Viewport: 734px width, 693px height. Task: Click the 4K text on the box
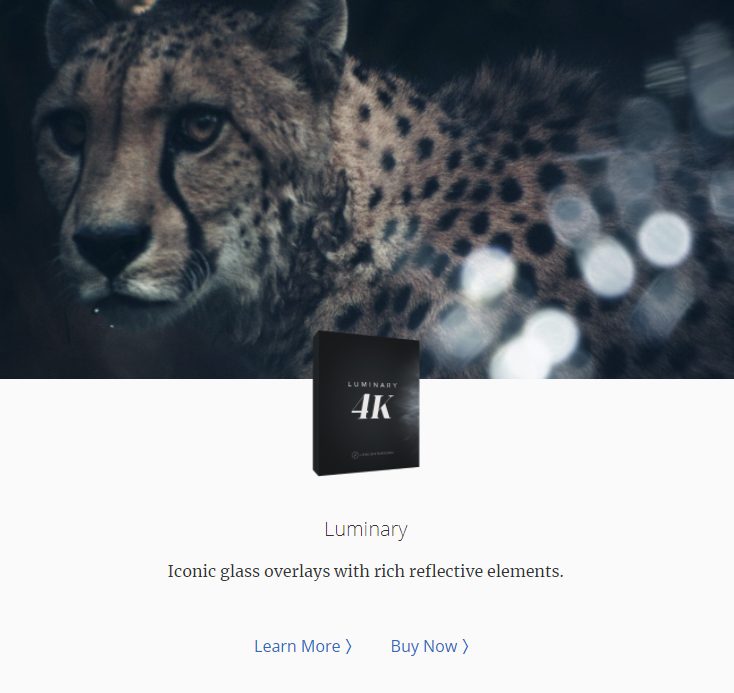pyautogui.click(x=371, y=406)
